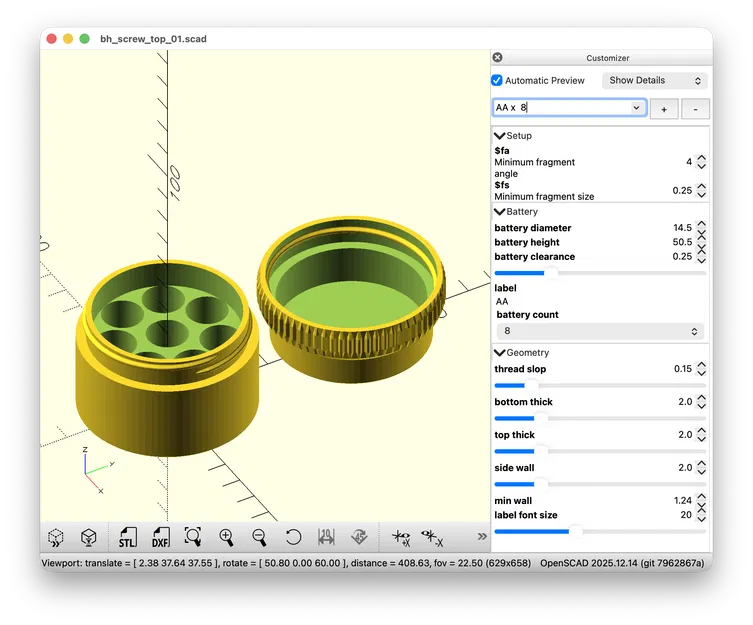Zoom in on the 3D viewport

(x=227, y=537)
